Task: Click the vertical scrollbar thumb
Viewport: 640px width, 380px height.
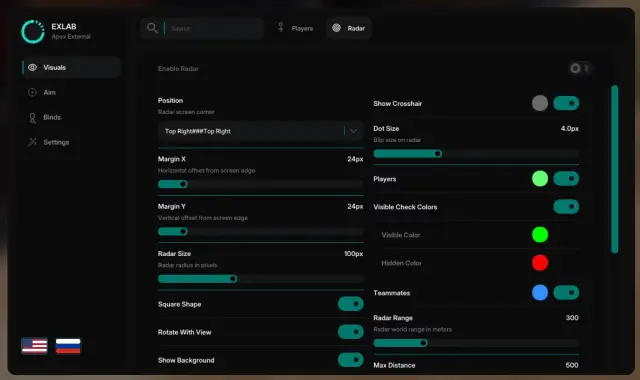Action: pyautogui.click(x=615, y=169)
